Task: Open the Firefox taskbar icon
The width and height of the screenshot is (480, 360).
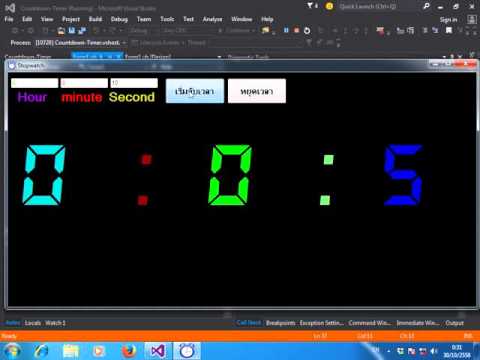Action: pyautogui.click(x=129, y=351)
